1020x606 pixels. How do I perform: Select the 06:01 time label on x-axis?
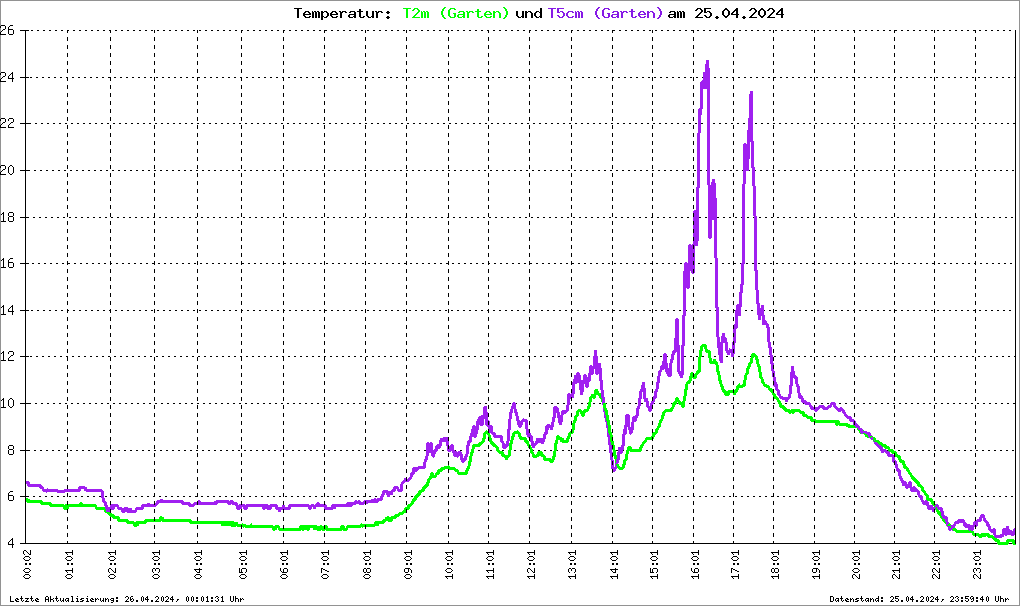pyautogui.click(x=285, y=565)
